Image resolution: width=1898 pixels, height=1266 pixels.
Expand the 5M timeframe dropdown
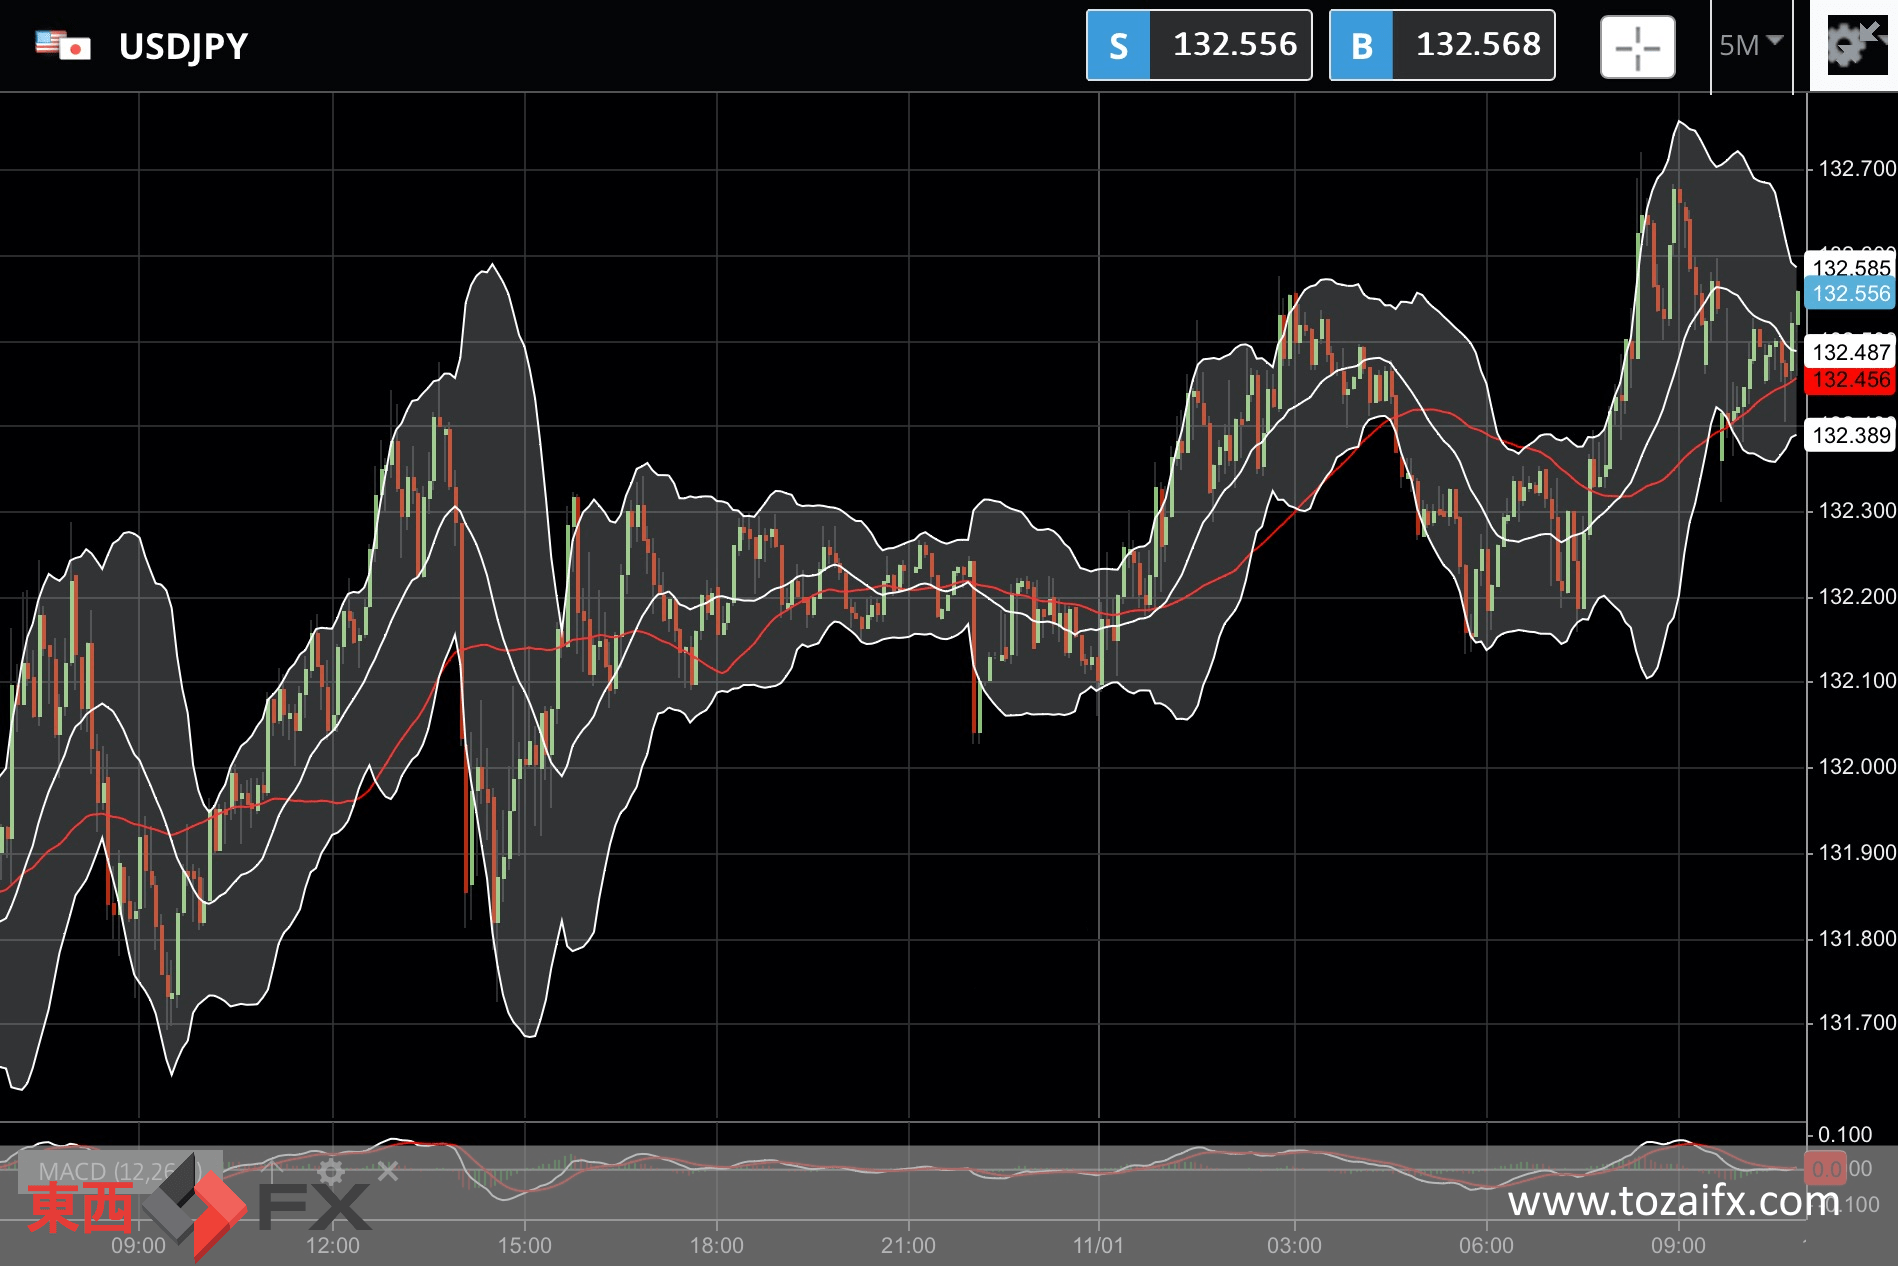1751,45
